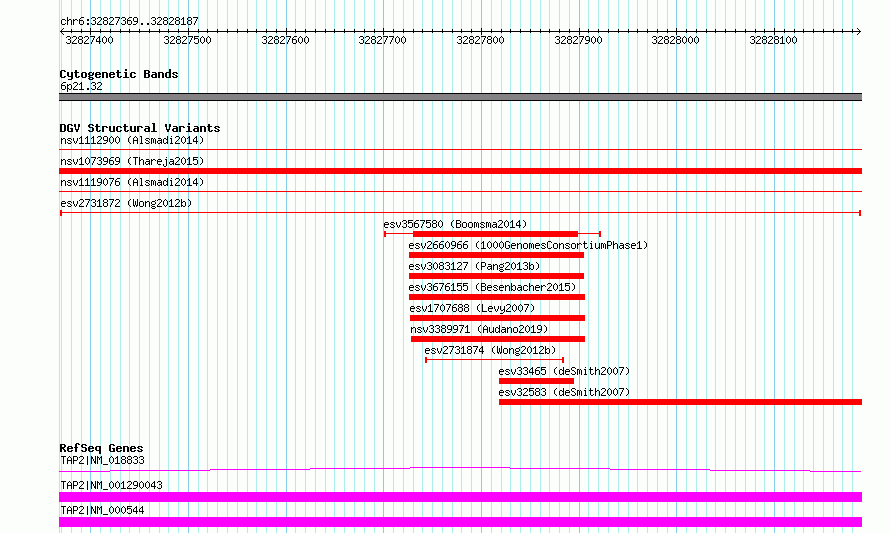Click the first esv2731872 (Wong2012b) label

point(126,203)
